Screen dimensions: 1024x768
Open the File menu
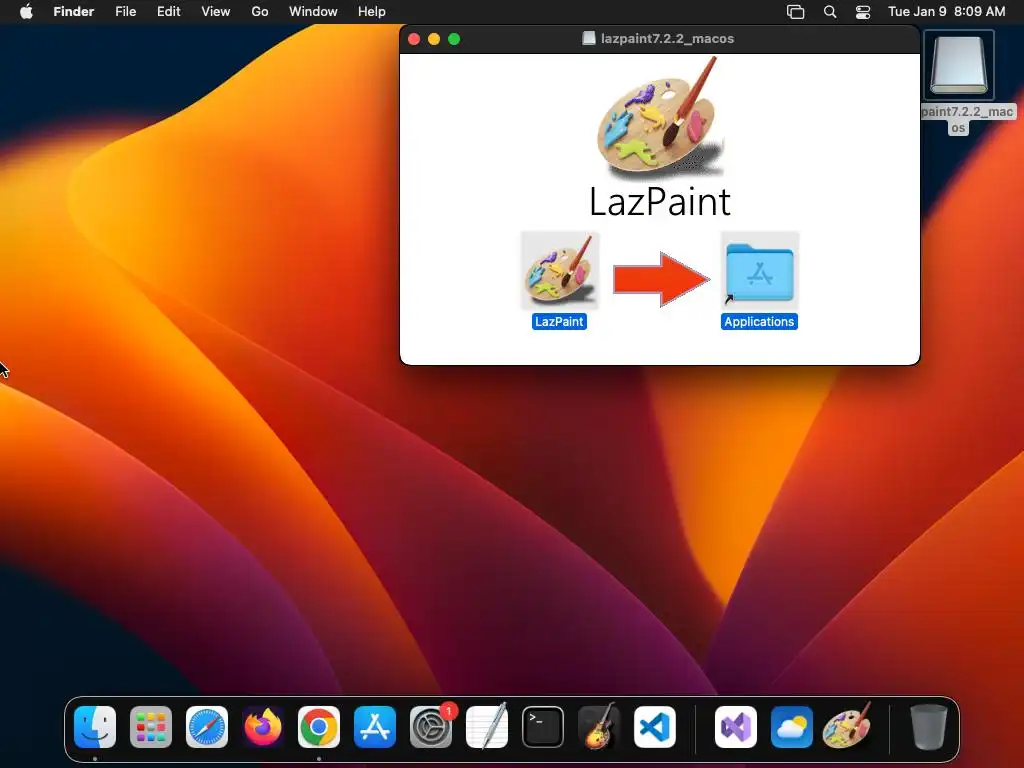pos(125,12)
